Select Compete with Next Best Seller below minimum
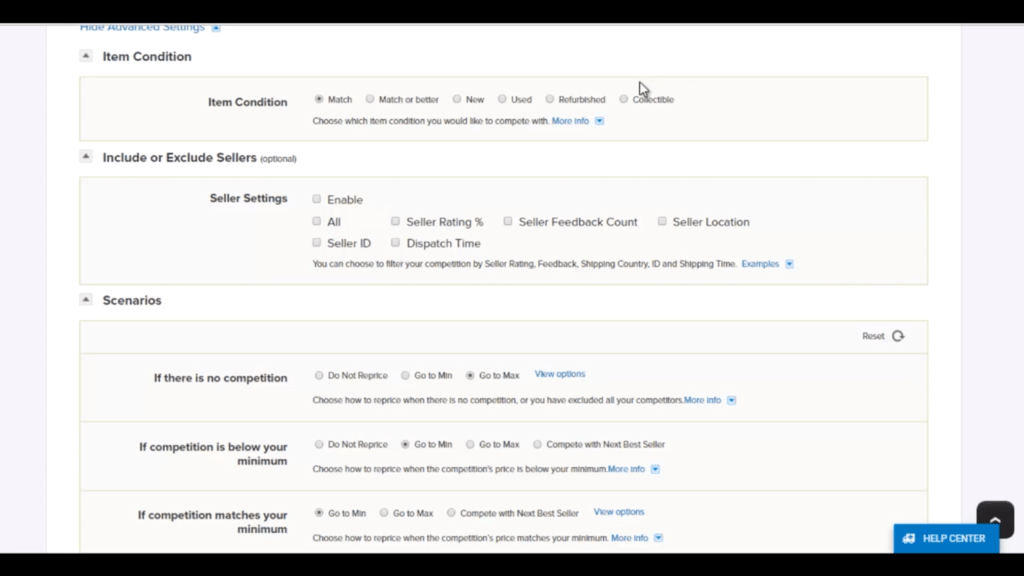The width and height of the screenshot is (1024, 576). 538,444
